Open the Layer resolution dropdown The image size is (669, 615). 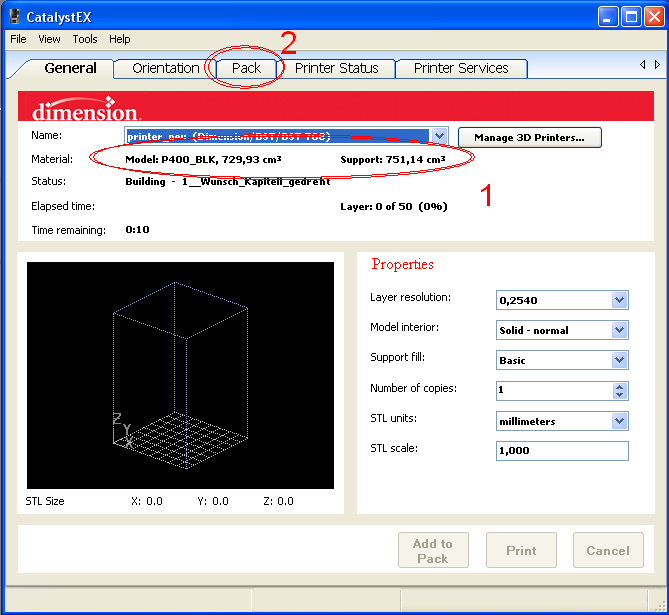[x=619, y=300]
